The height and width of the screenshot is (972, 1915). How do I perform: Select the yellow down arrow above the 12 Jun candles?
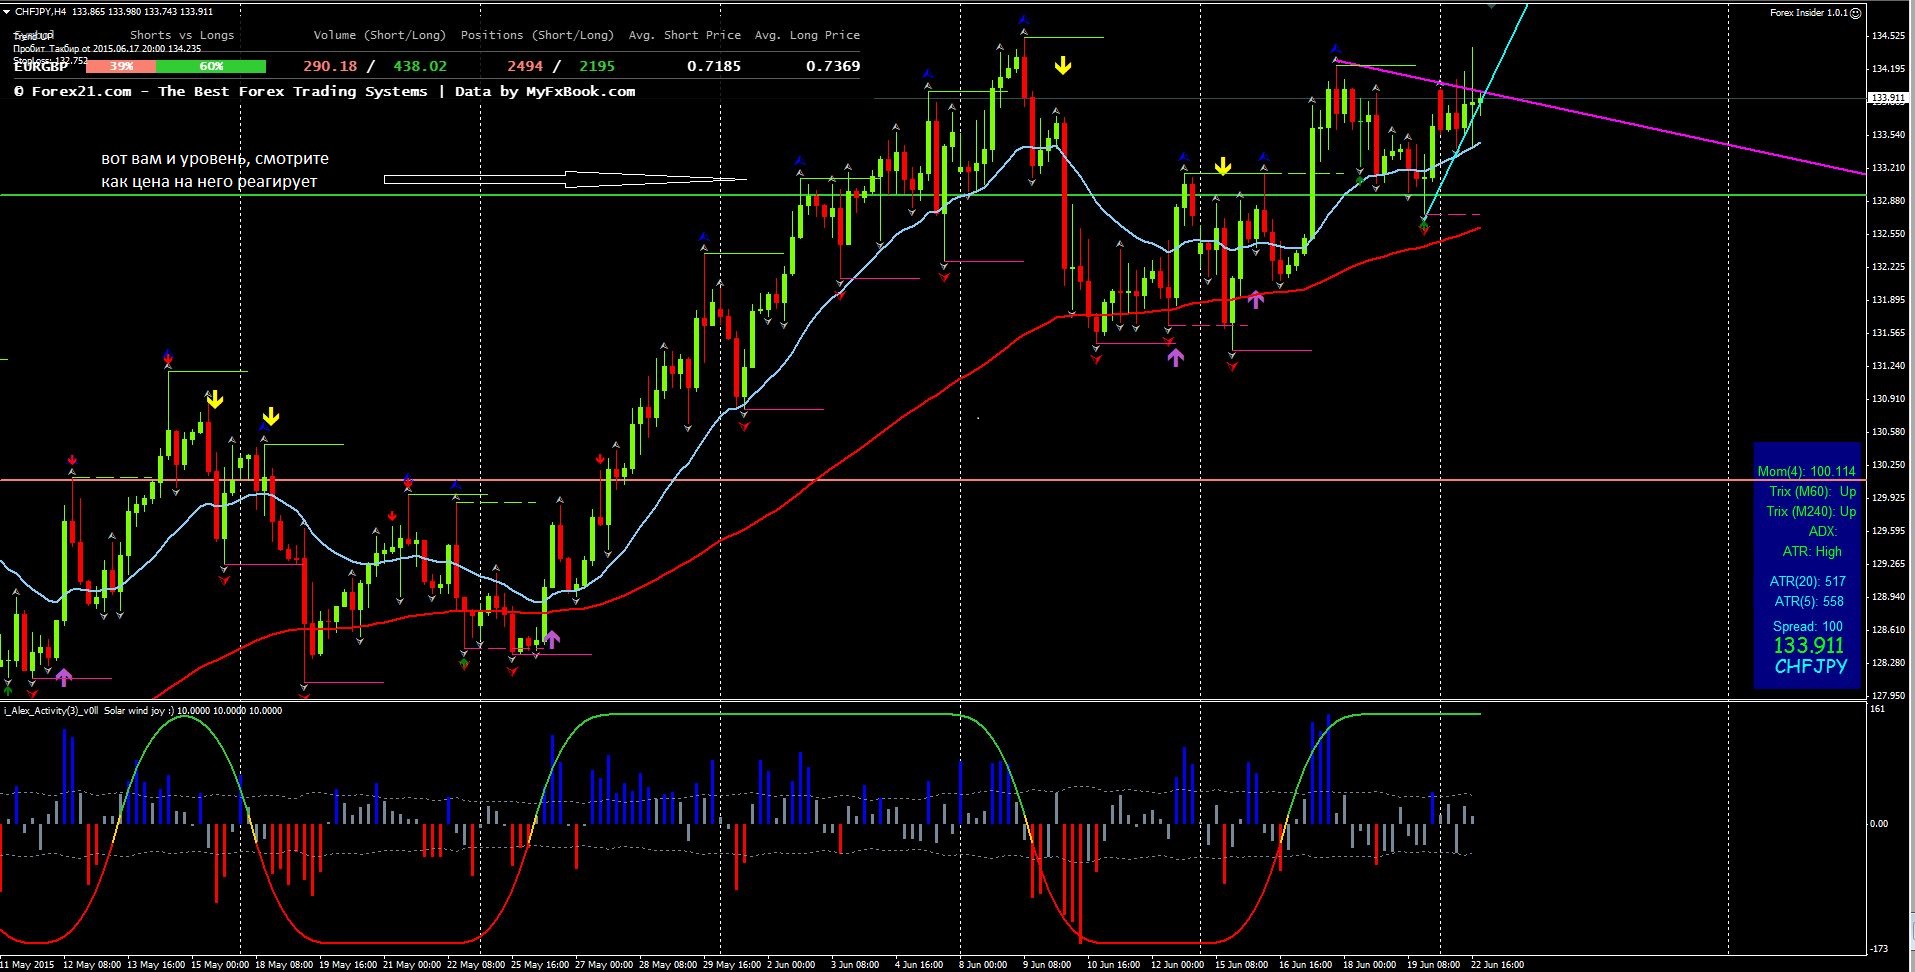(1223, 166)
